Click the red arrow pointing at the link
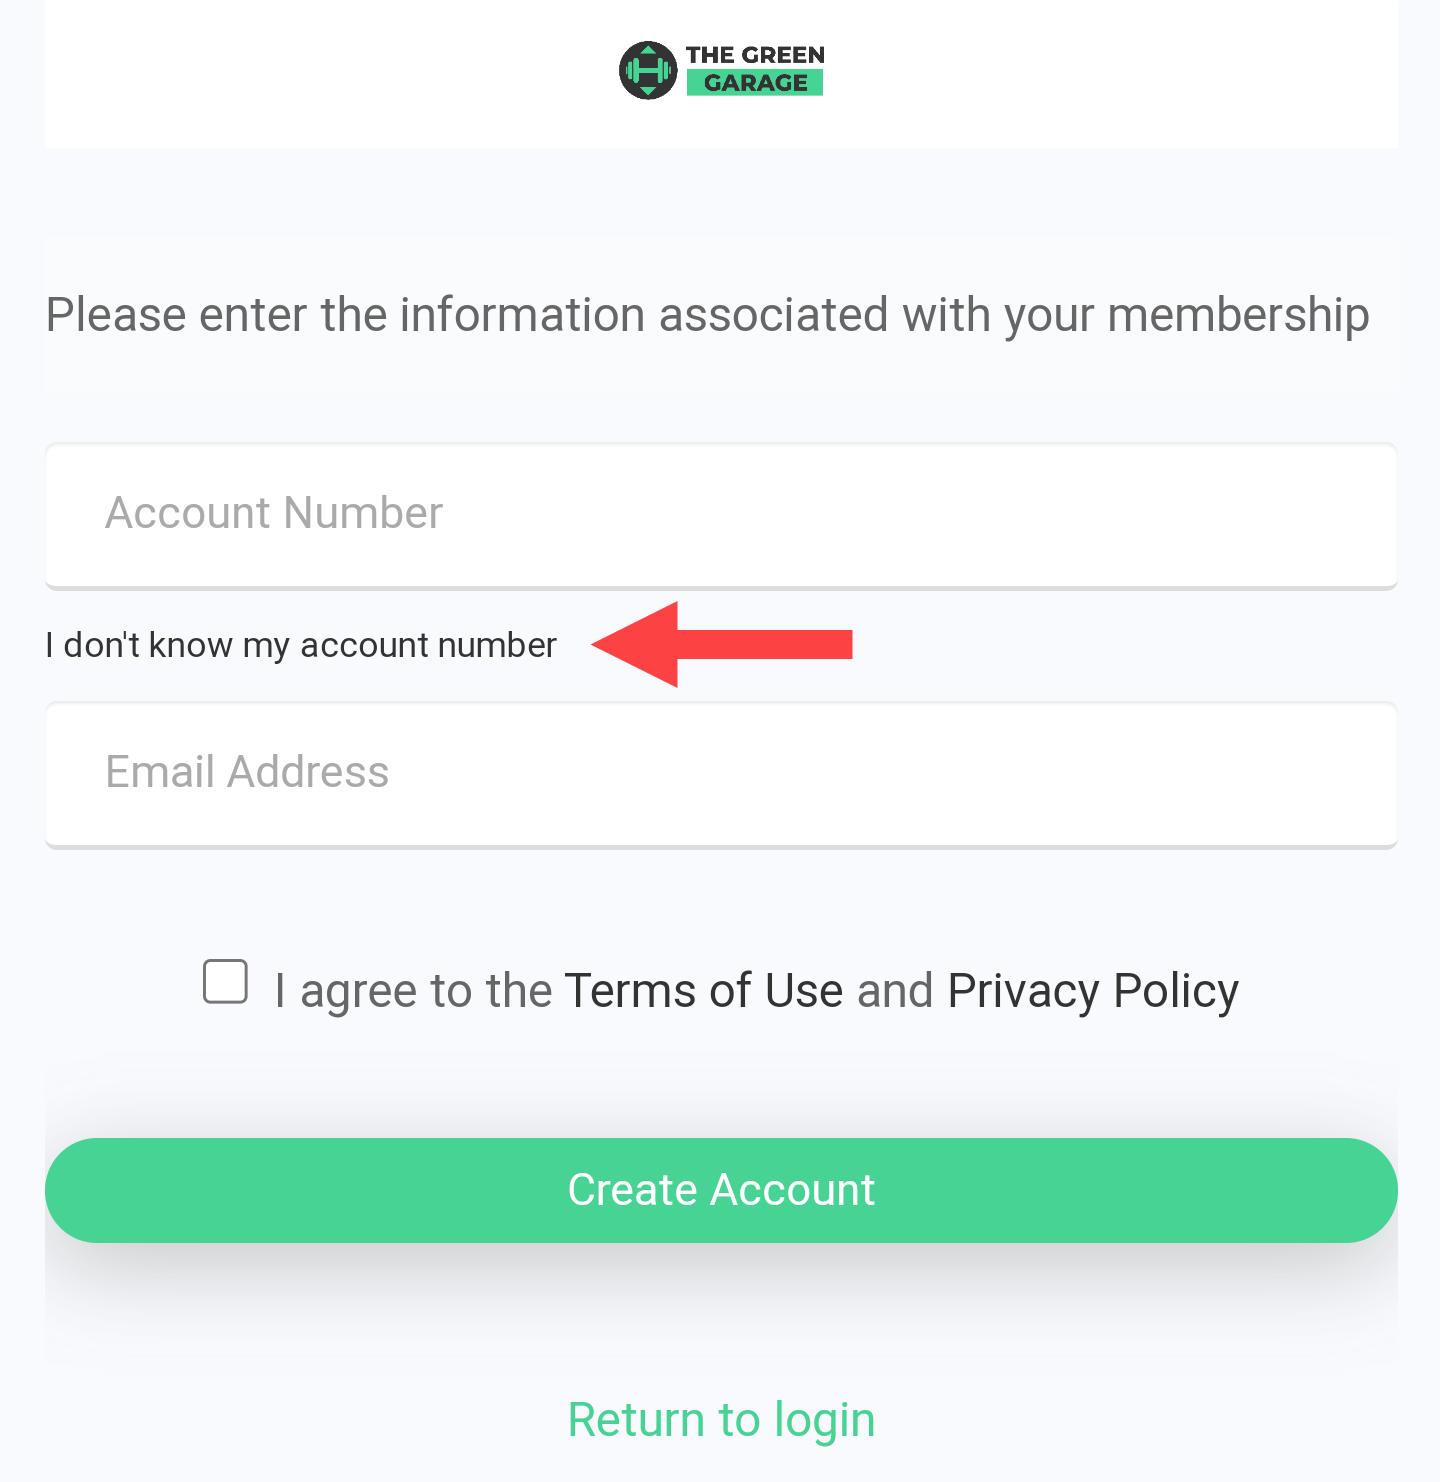 coord(722,645)
